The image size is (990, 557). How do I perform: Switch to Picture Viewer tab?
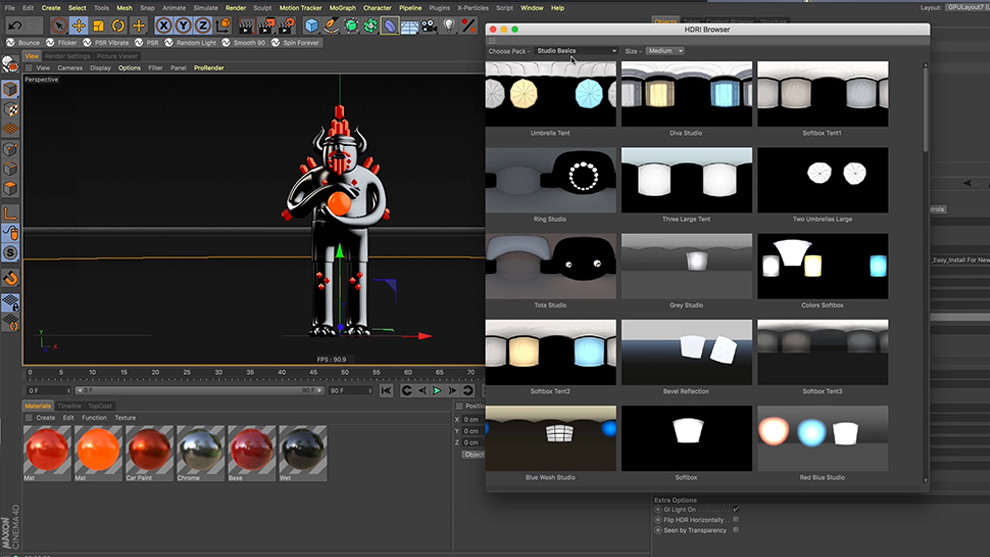117,56
